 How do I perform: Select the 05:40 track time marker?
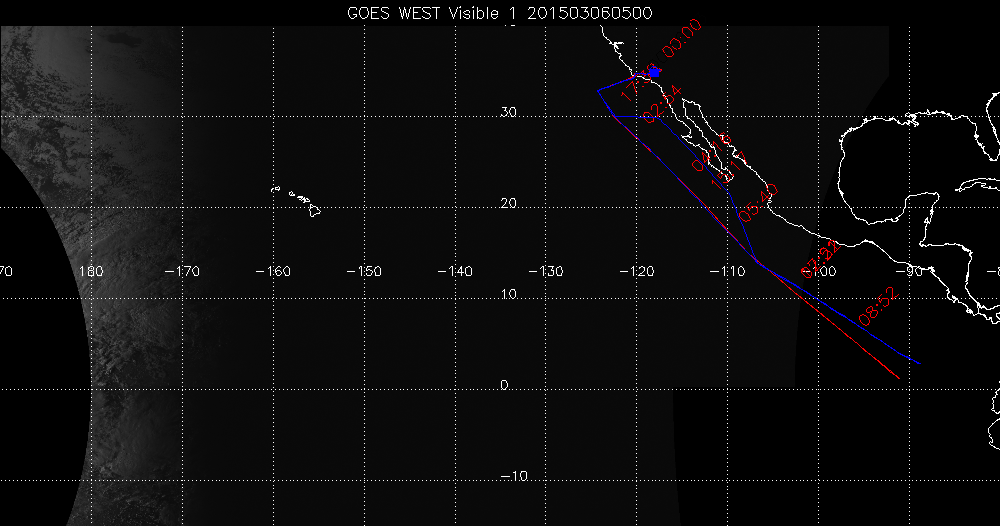click(x=758, y=202)
